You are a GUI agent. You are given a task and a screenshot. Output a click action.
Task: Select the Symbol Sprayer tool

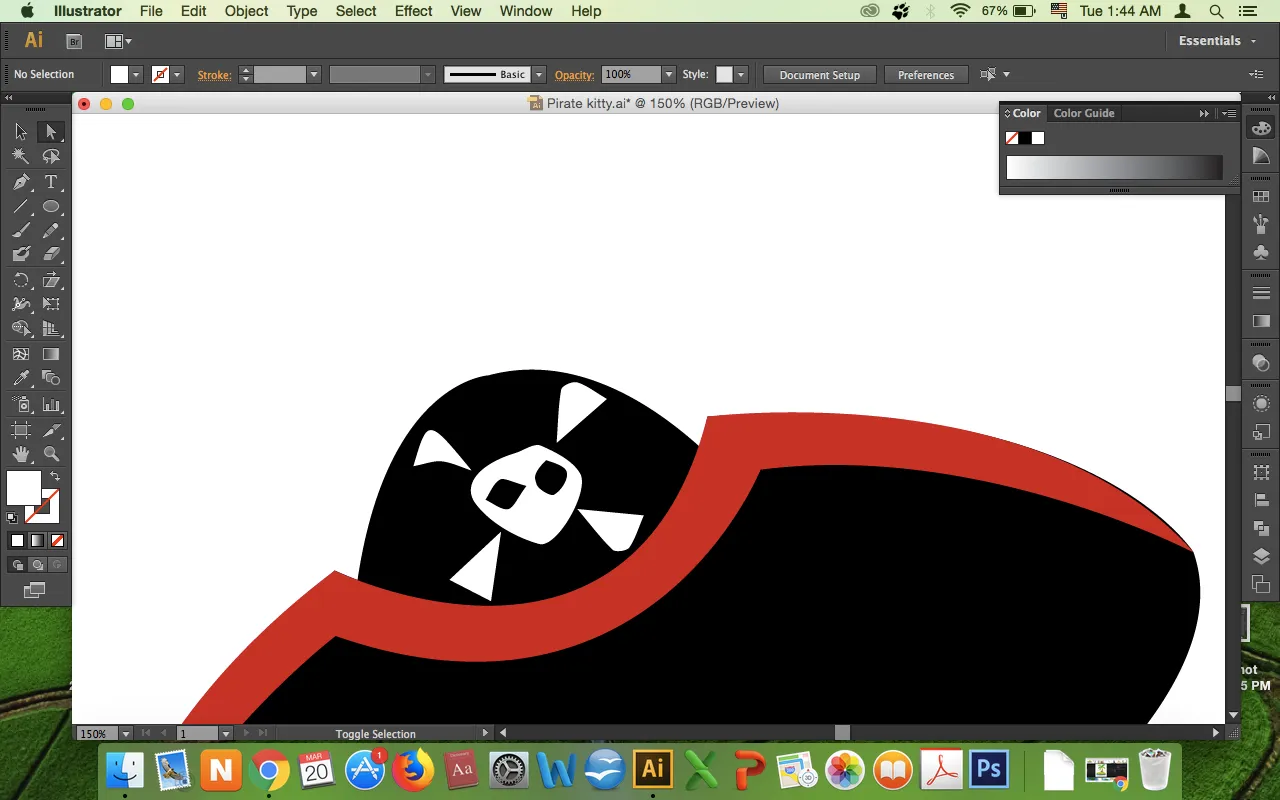21,405
